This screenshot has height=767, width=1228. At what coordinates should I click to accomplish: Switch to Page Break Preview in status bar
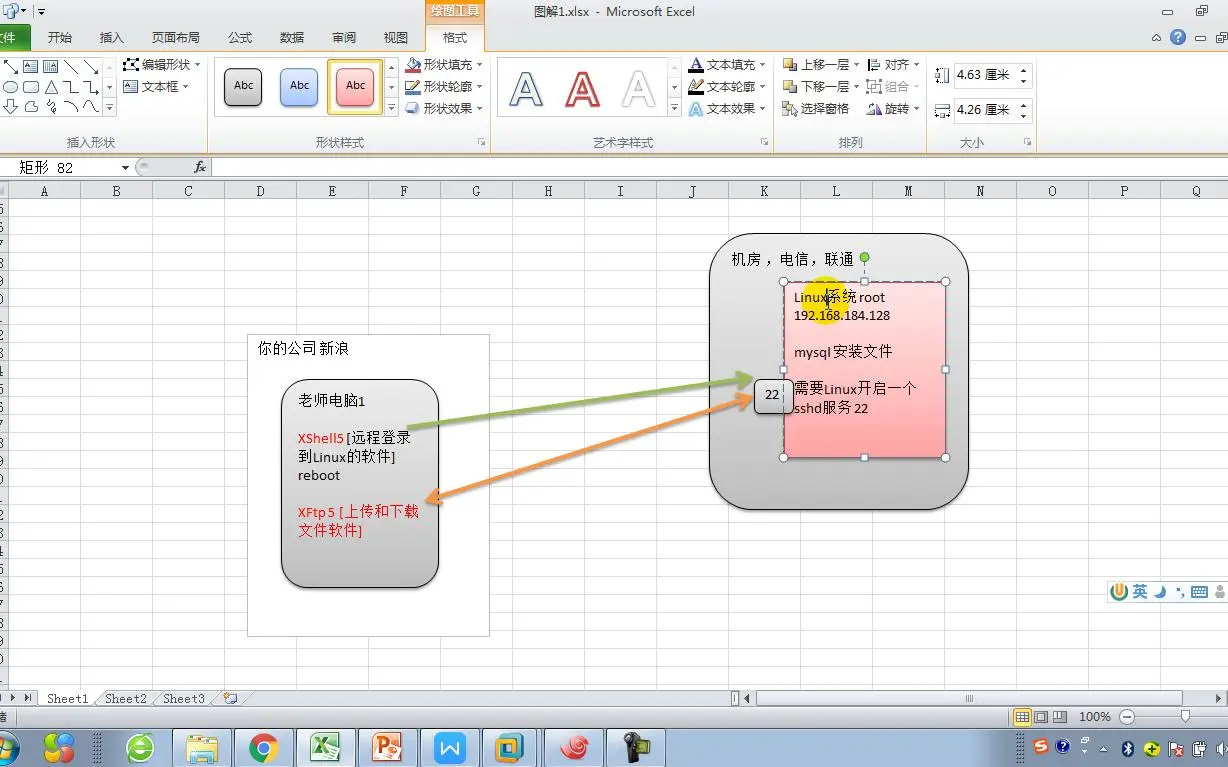1059,717
